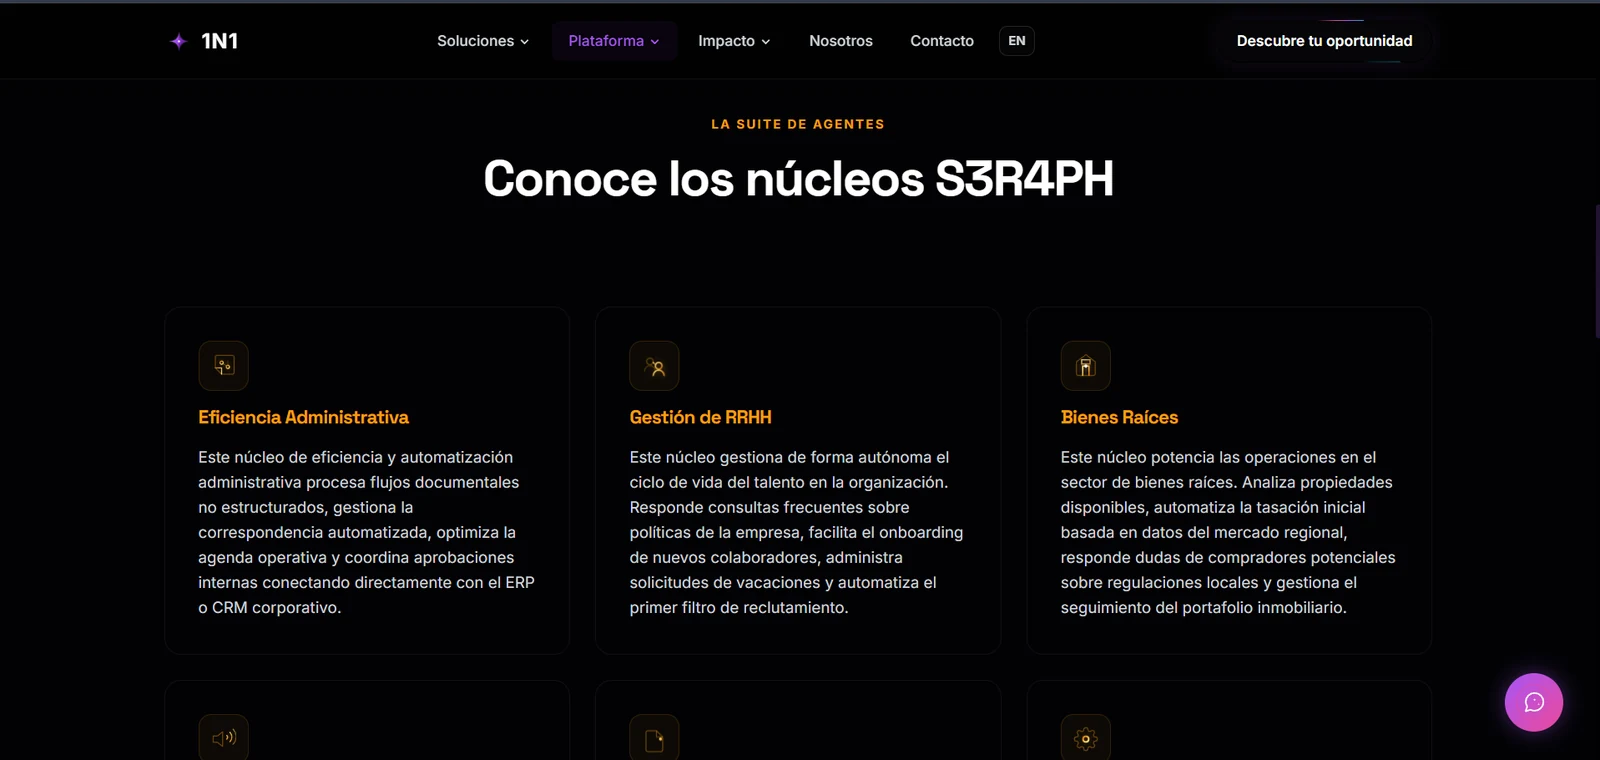
Task: Select the Gestión de RRHH heading
Action: click(700, 417)
